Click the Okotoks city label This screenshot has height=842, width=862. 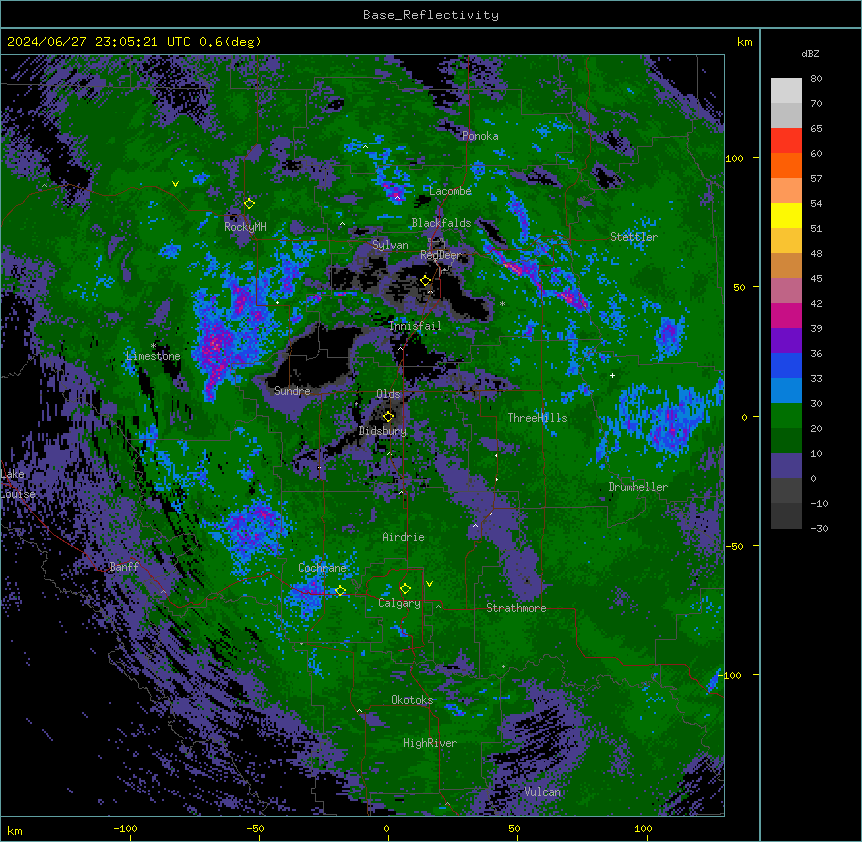tap(412, 700)
